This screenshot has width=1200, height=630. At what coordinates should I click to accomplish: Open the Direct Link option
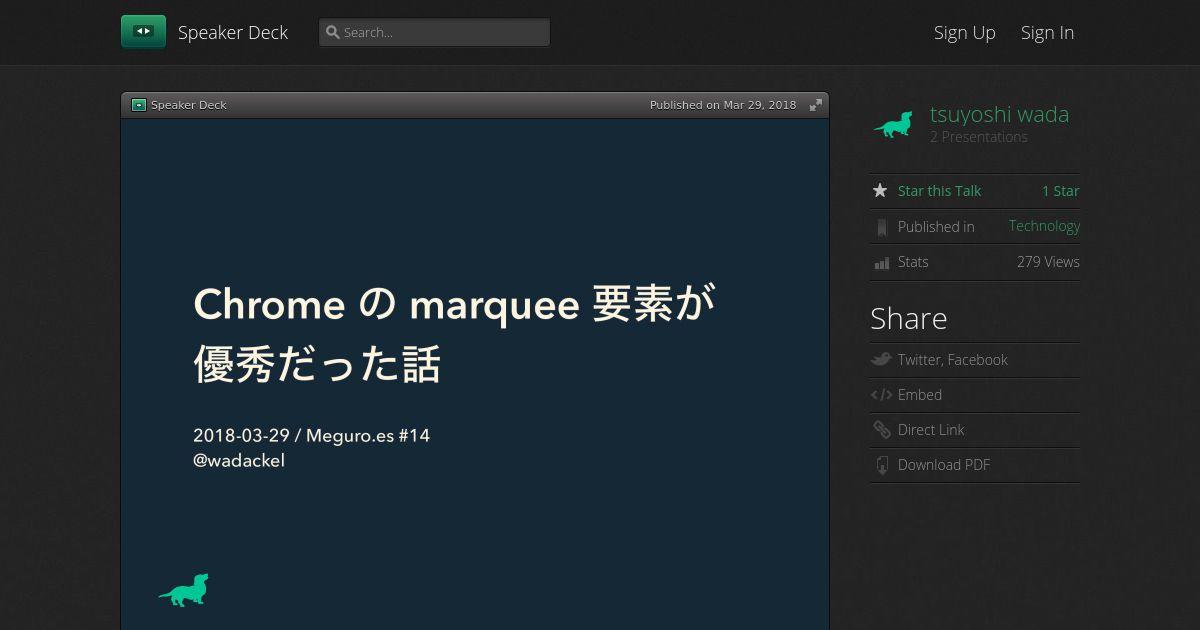pos(931,430)
